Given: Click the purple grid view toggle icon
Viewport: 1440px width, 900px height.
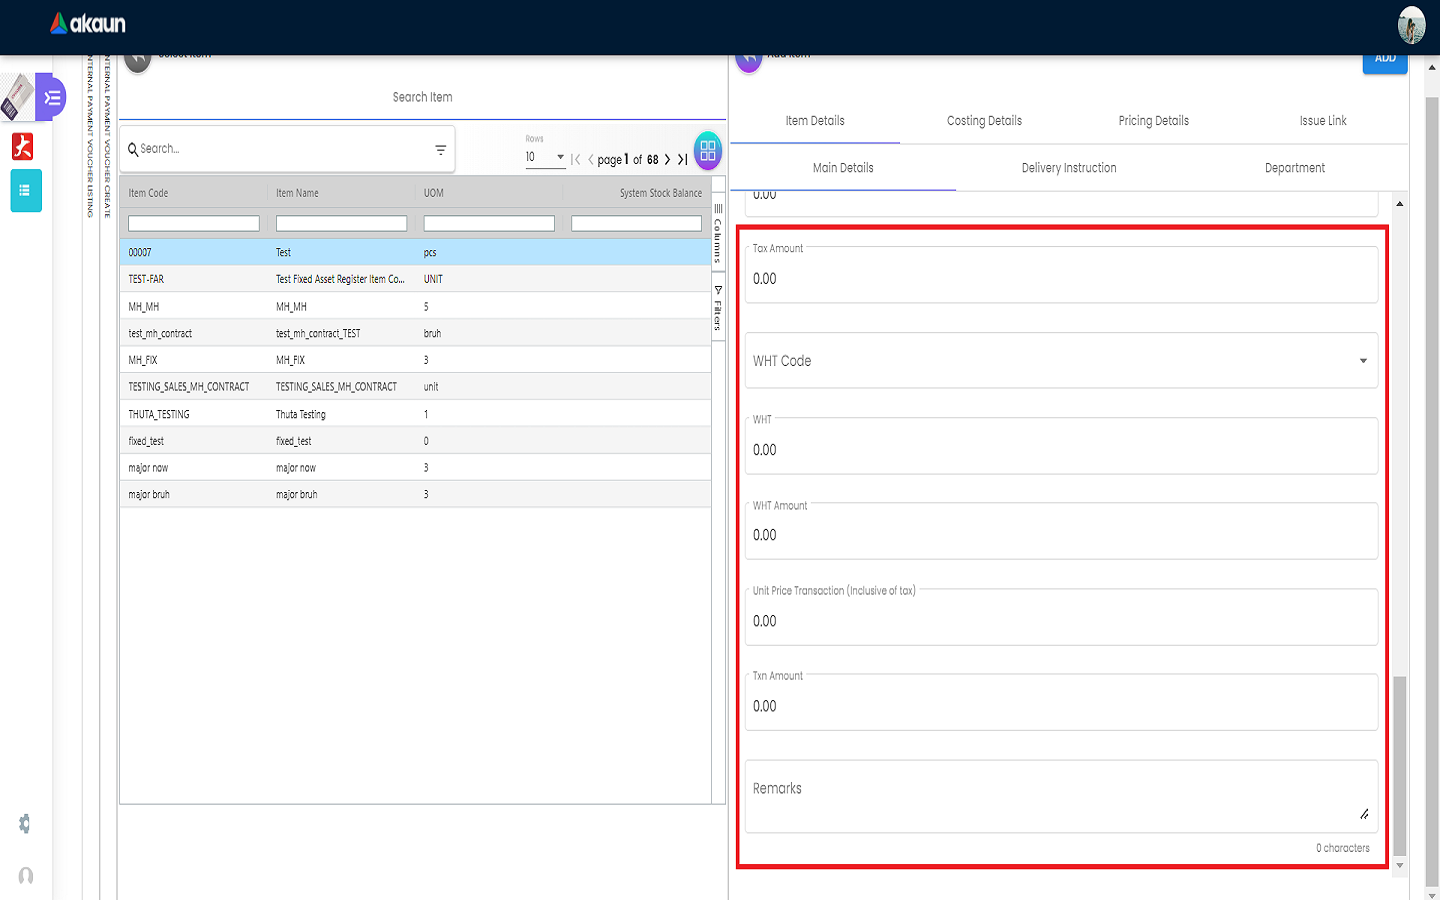Looking at the screenshot, I should [707, 151].
